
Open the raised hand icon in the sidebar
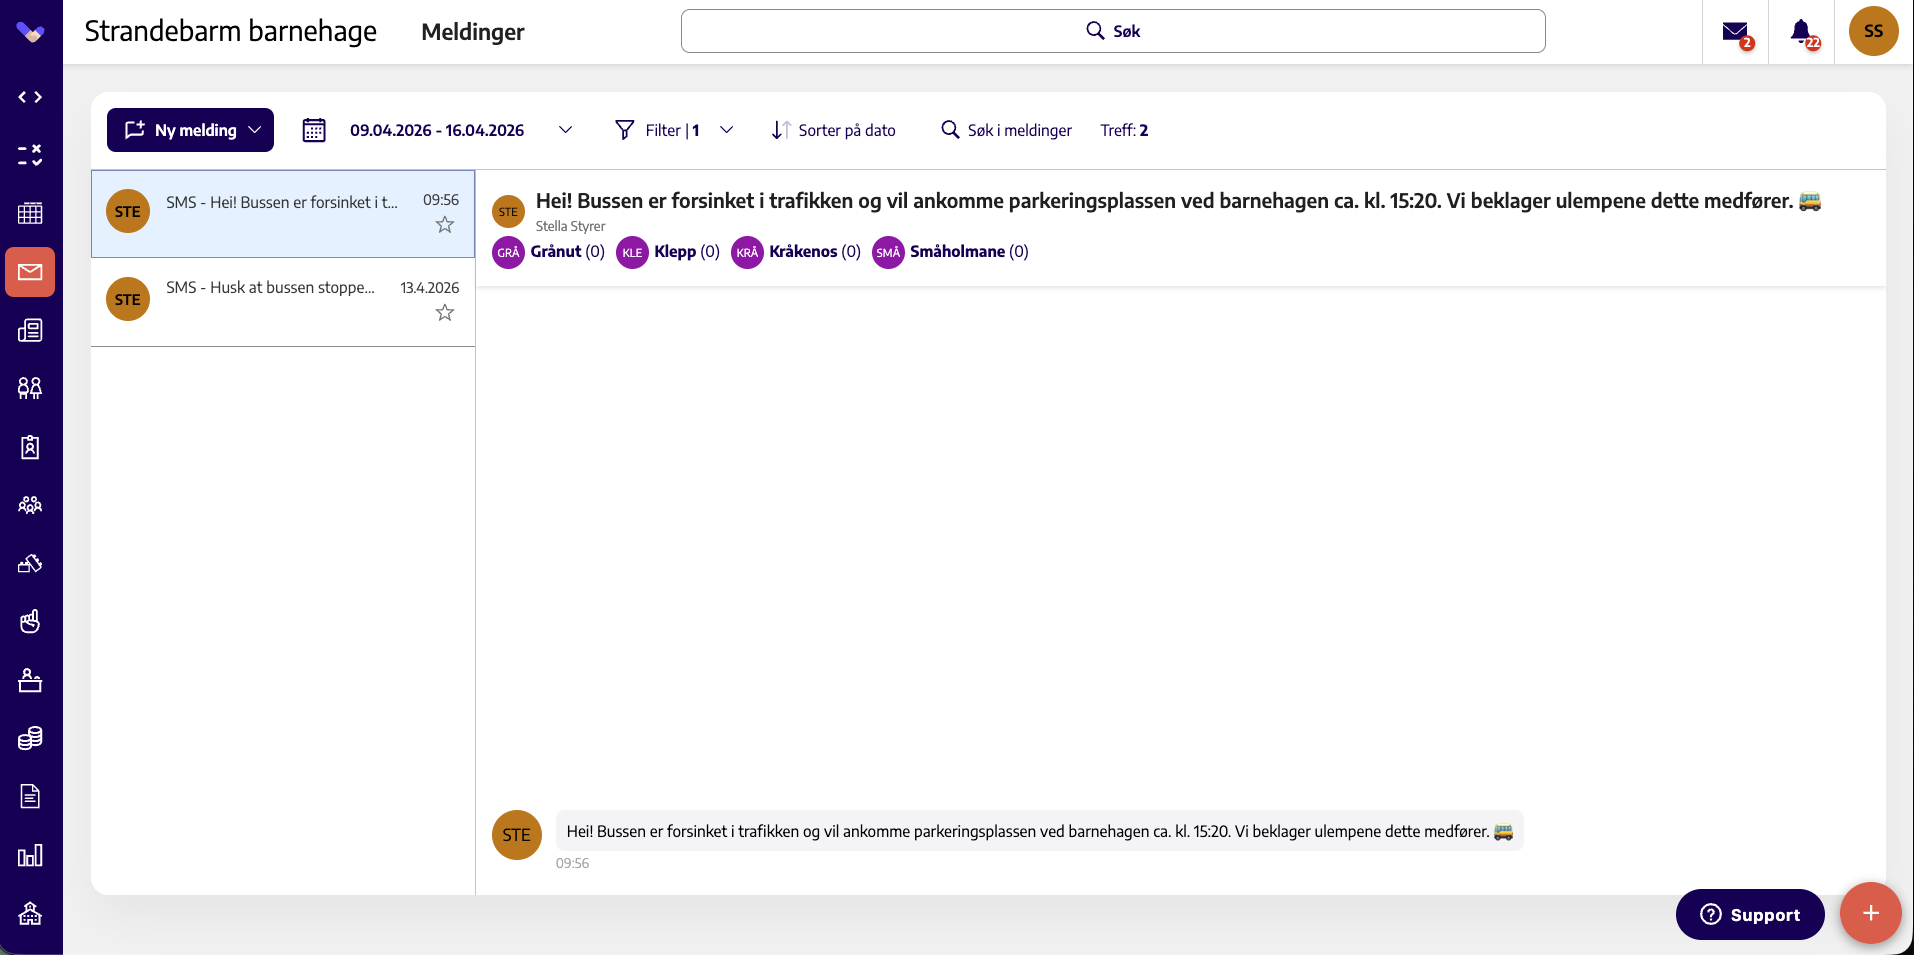click(30, 622)
